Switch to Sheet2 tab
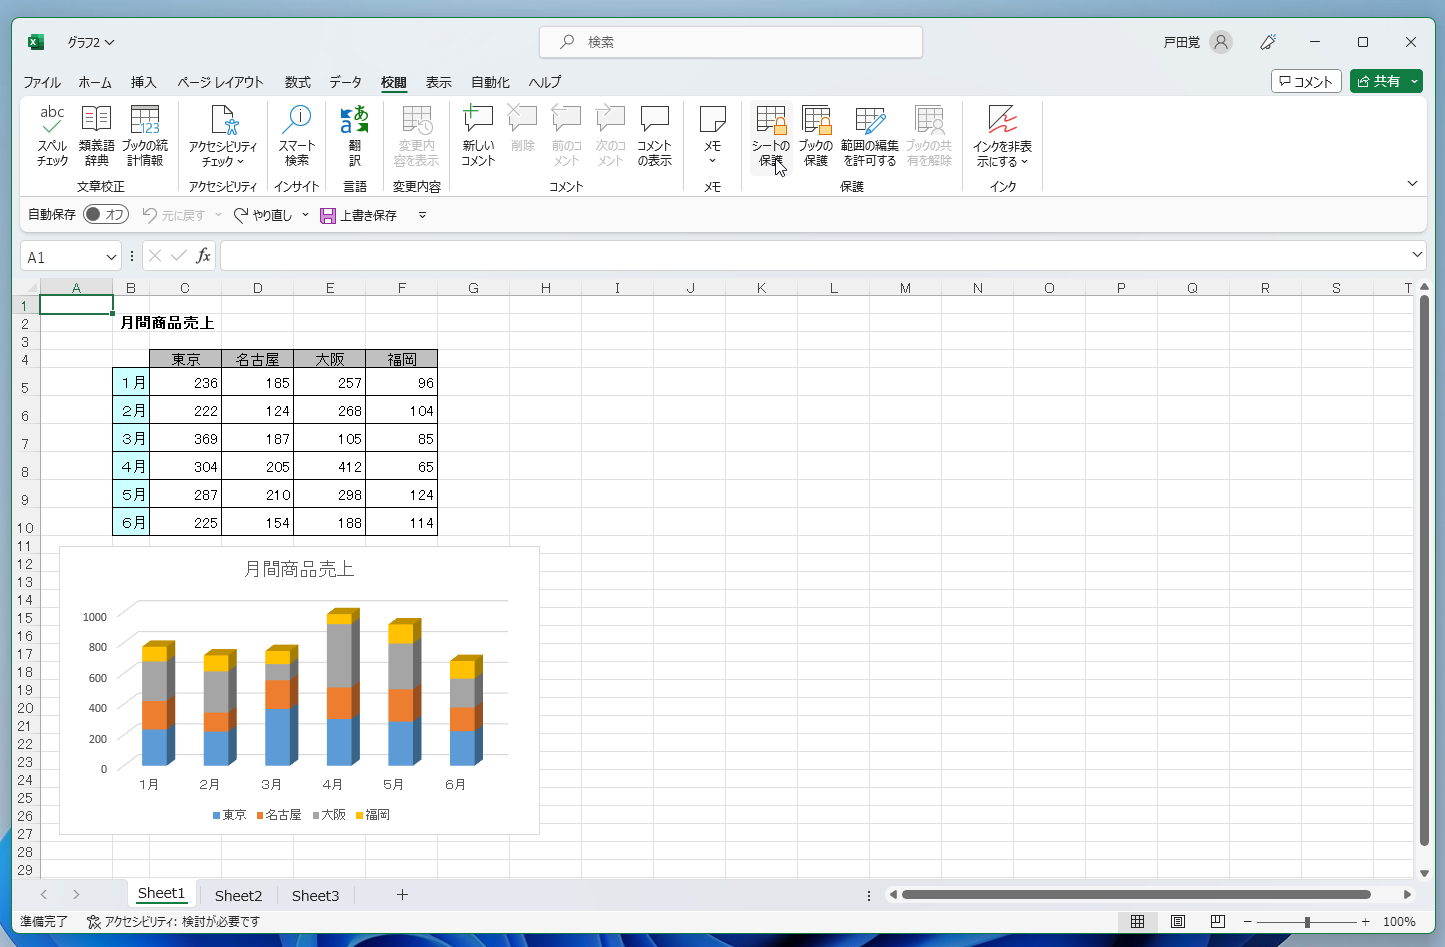 pos(238,895)
